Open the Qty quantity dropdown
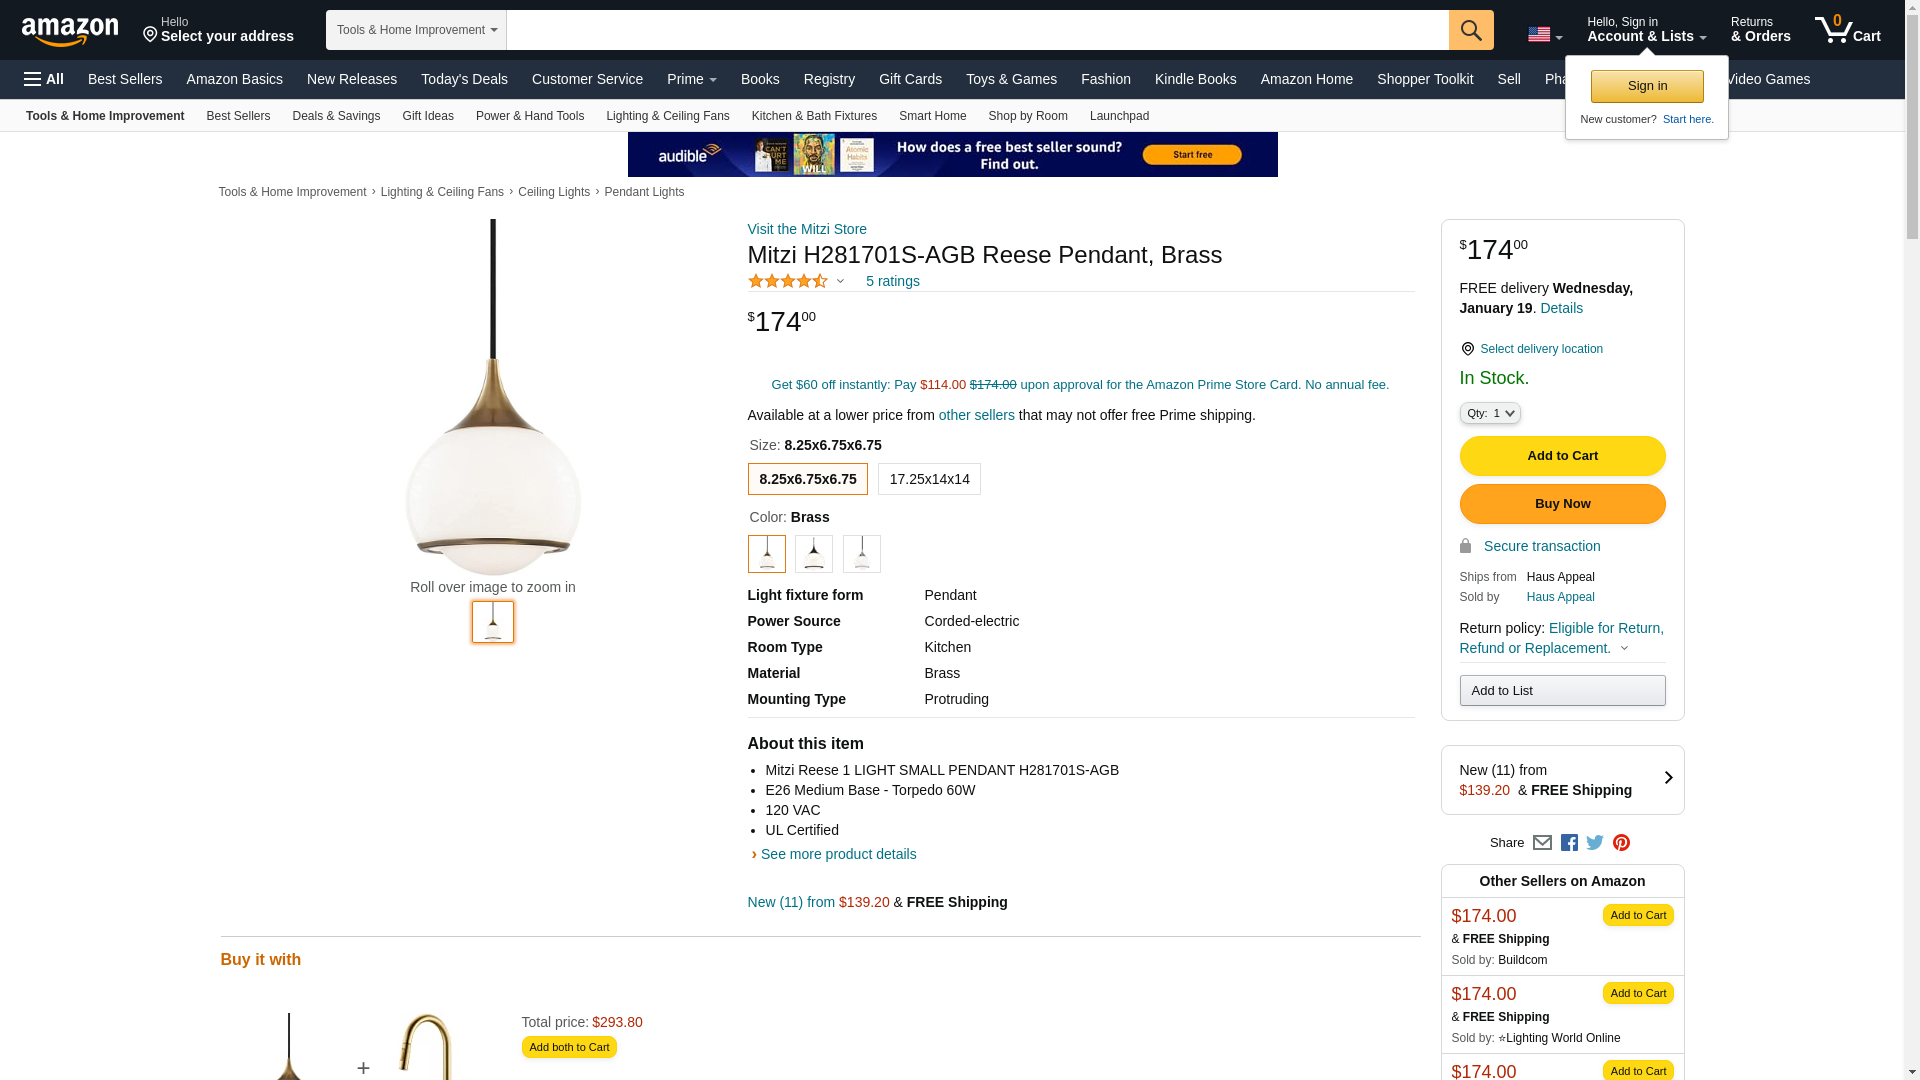This screenshot has height=1080, width=1920. [1490, 413]
